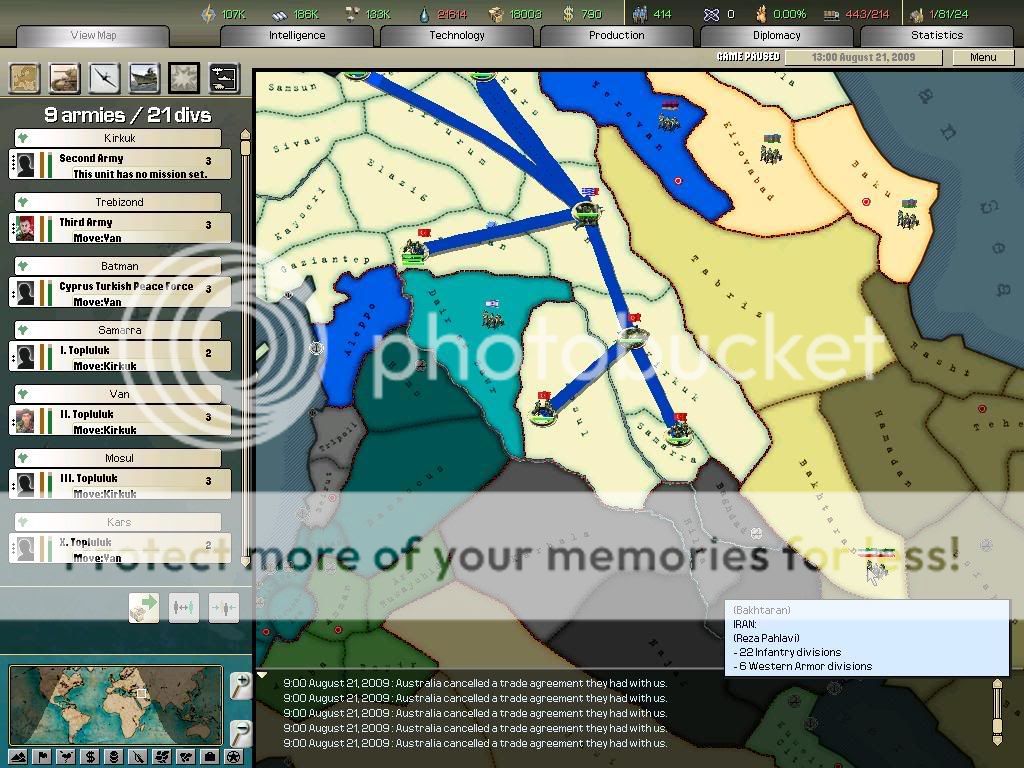Image resolution: width=1024 pixels, height=768 pixels.
Task: Select the Third Army unit entry
Action: click(x=120, y=229)
